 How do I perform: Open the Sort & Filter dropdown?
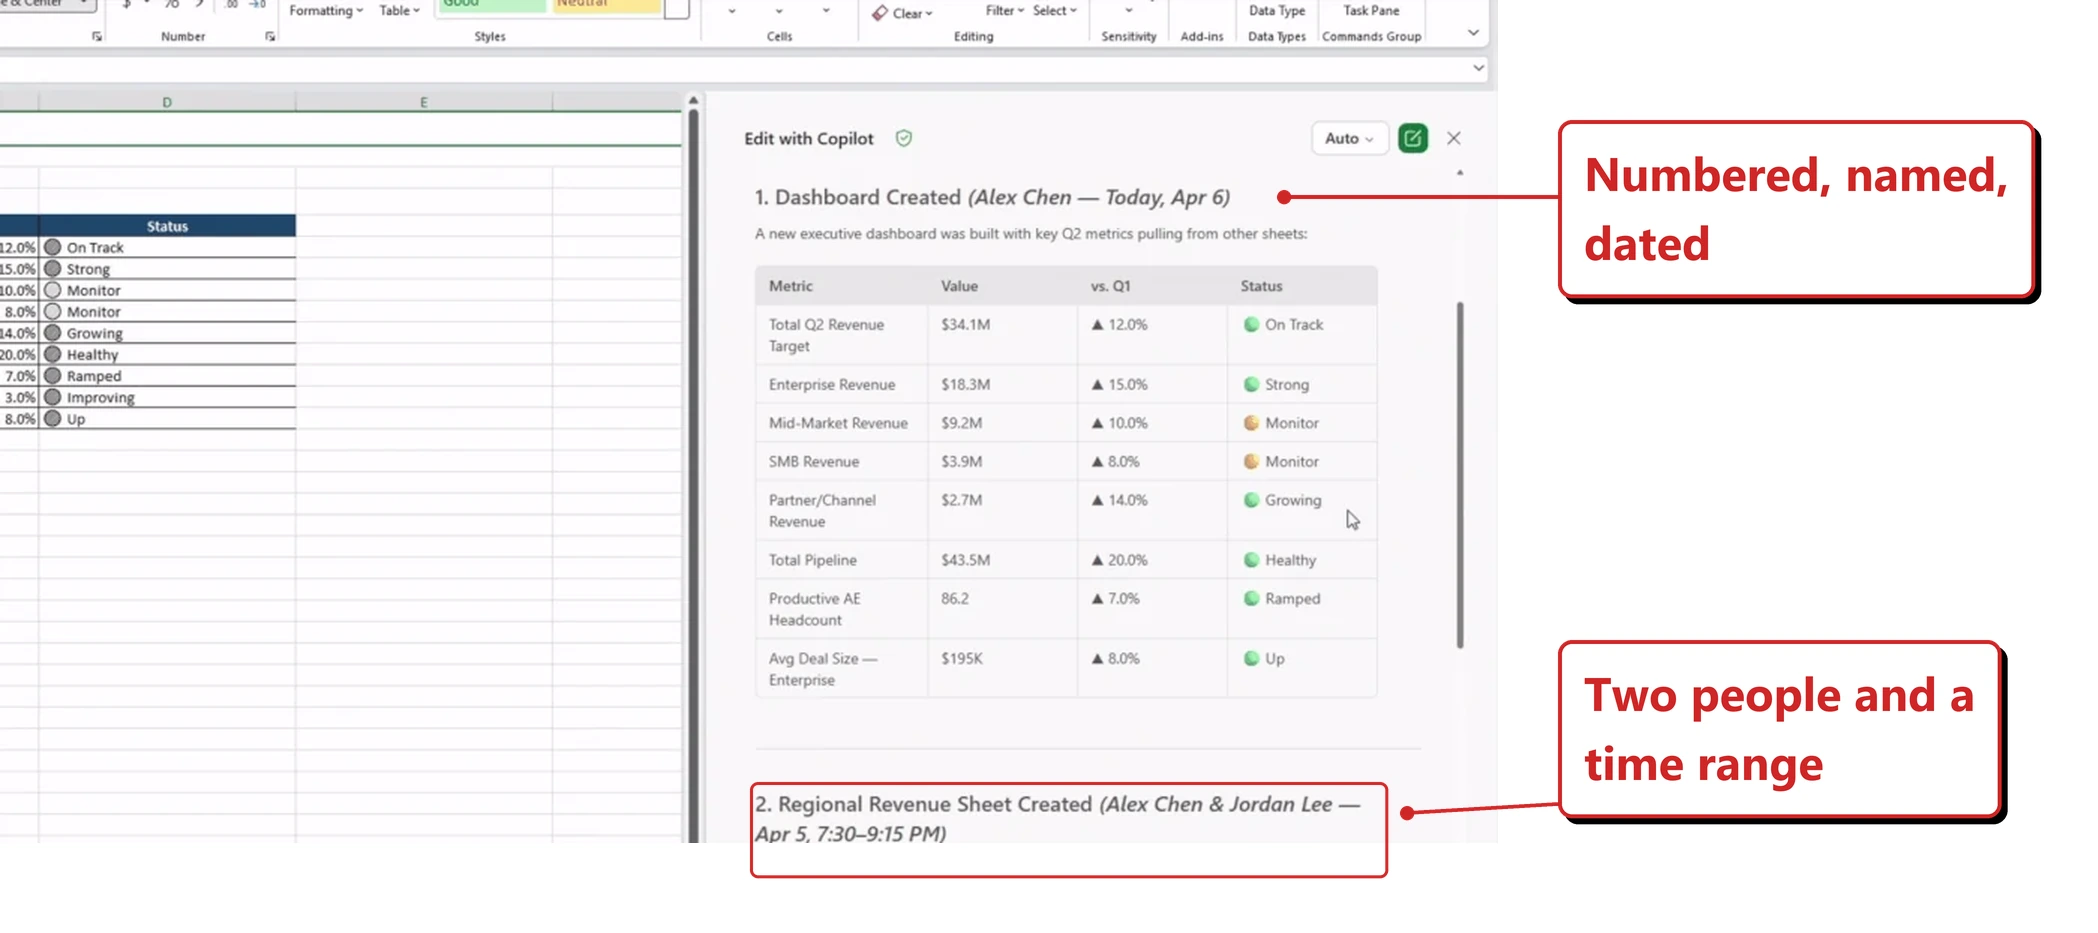[1005, 11]
